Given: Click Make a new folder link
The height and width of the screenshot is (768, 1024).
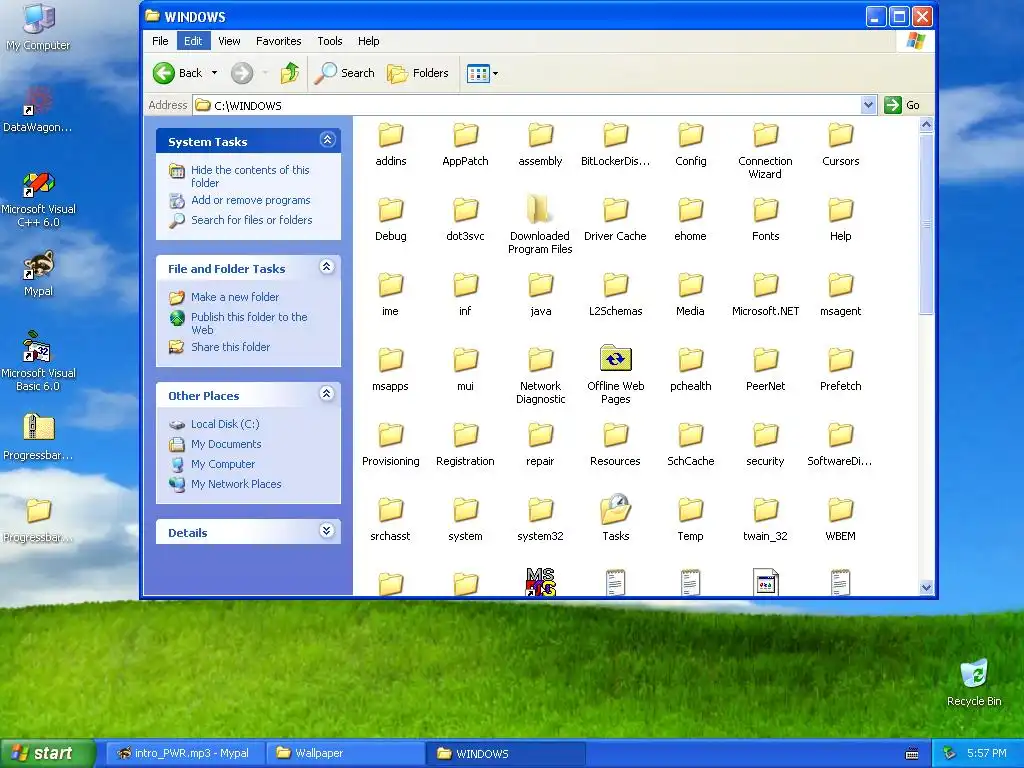Looking at the screenshot, I should 235,297.
